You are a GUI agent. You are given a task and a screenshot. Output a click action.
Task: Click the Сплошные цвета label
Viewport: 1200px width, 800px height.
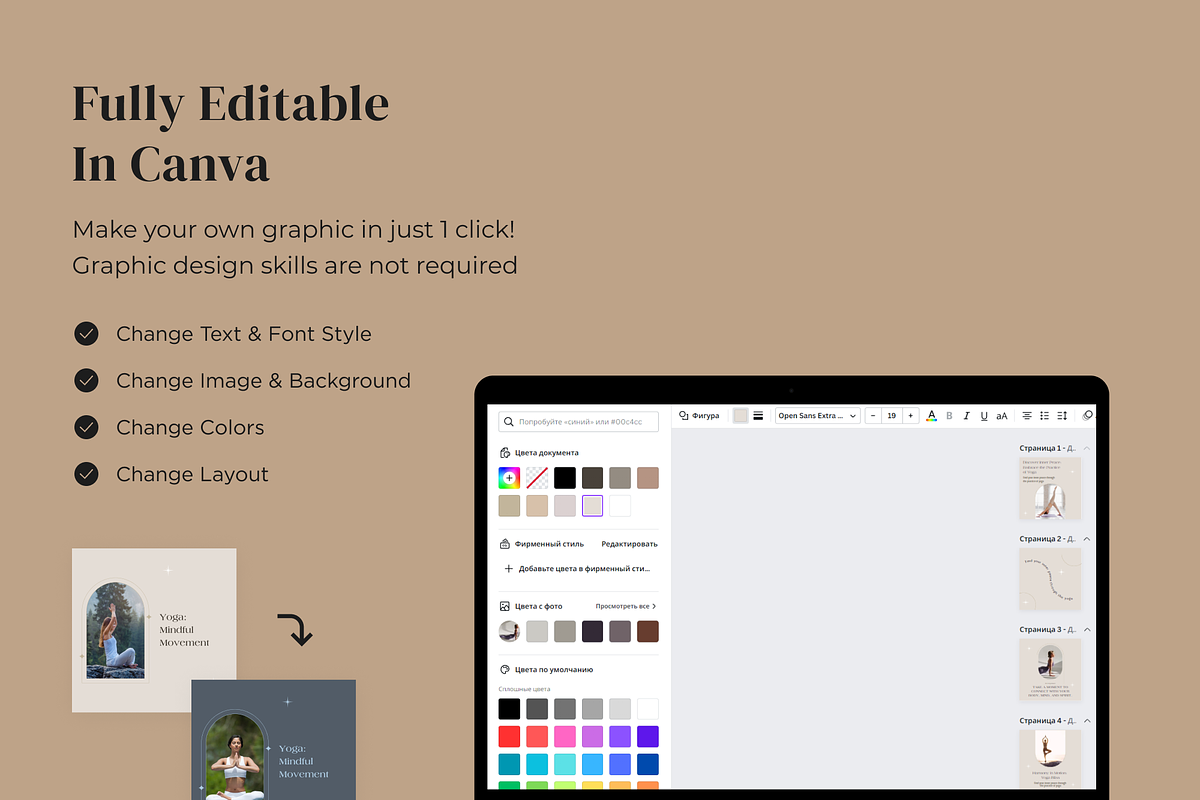pos(524,689)
